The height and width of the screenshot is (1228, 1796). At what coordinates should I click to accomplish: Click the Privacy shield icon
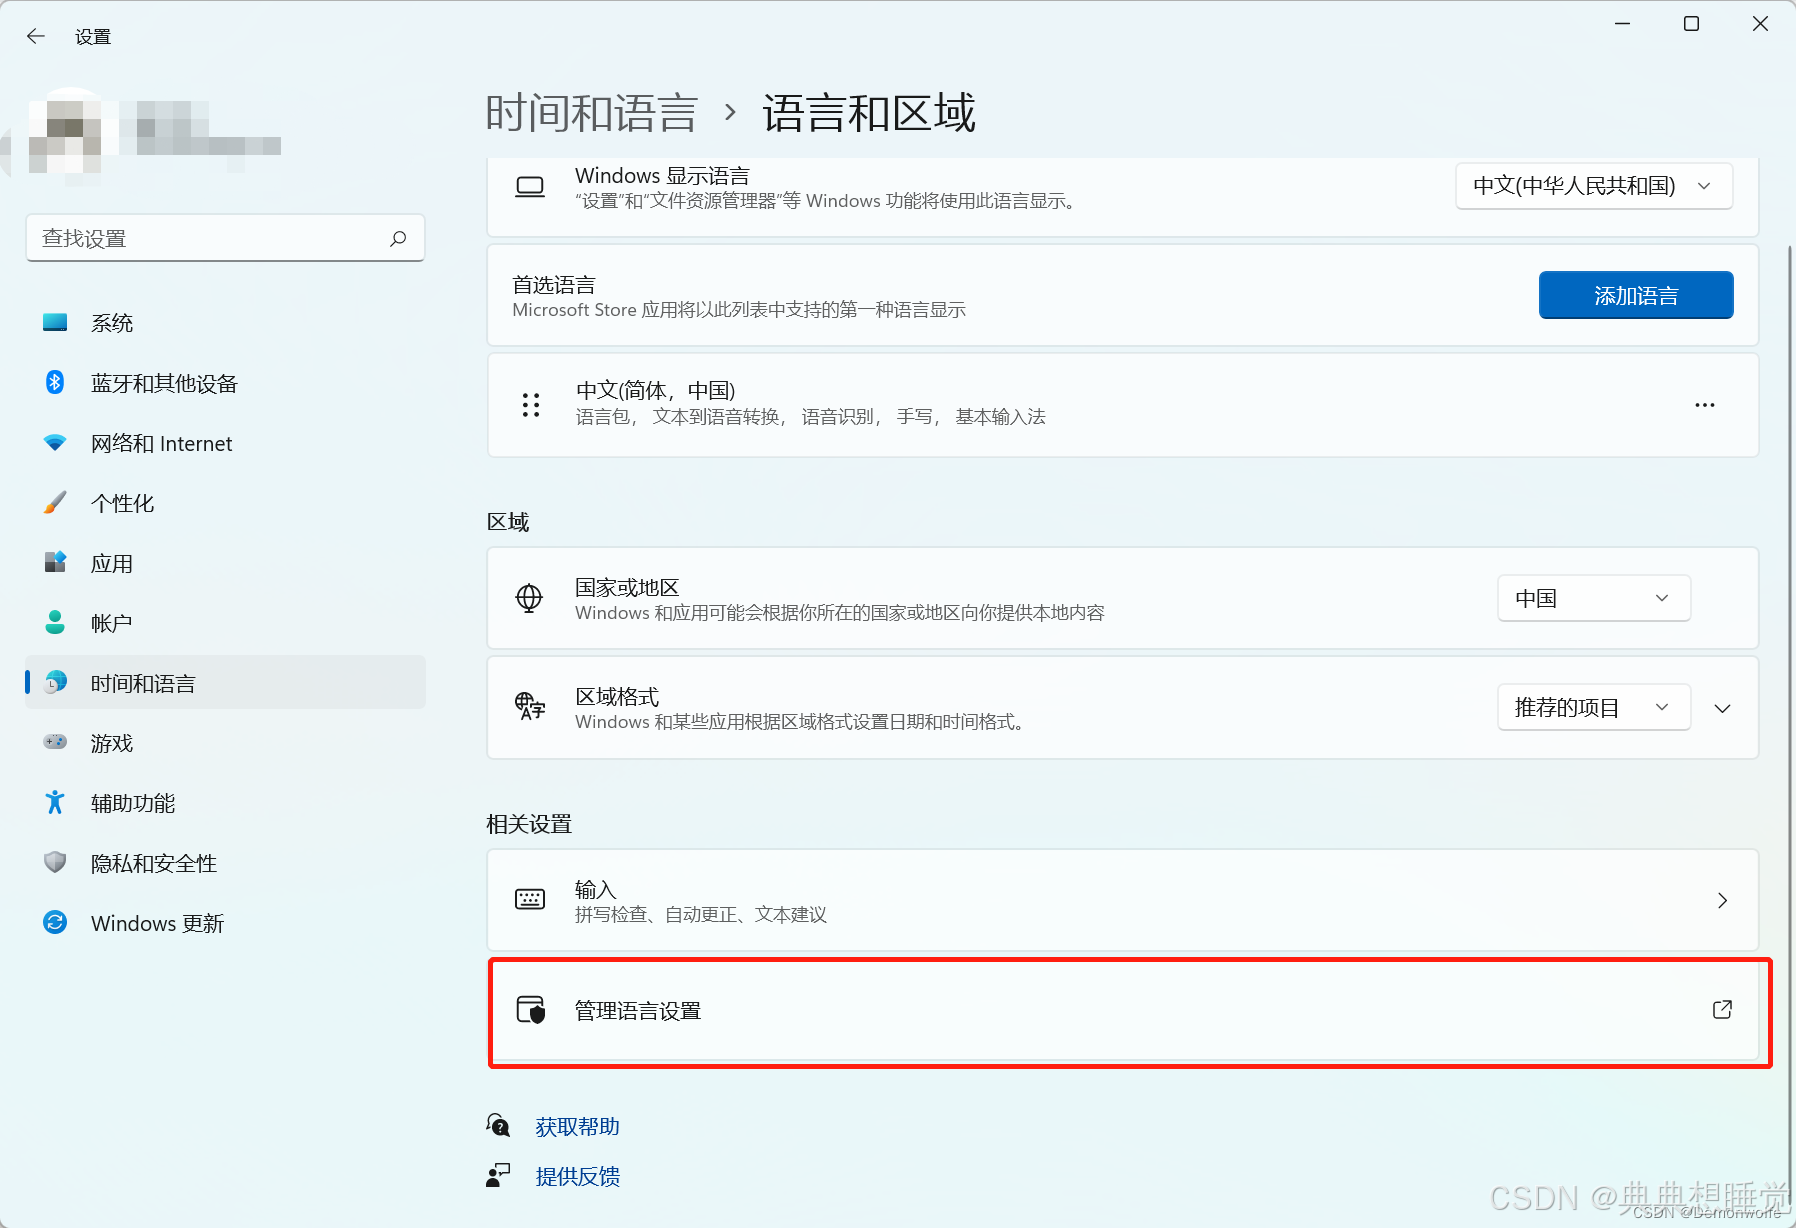click(x=55, y=862)
